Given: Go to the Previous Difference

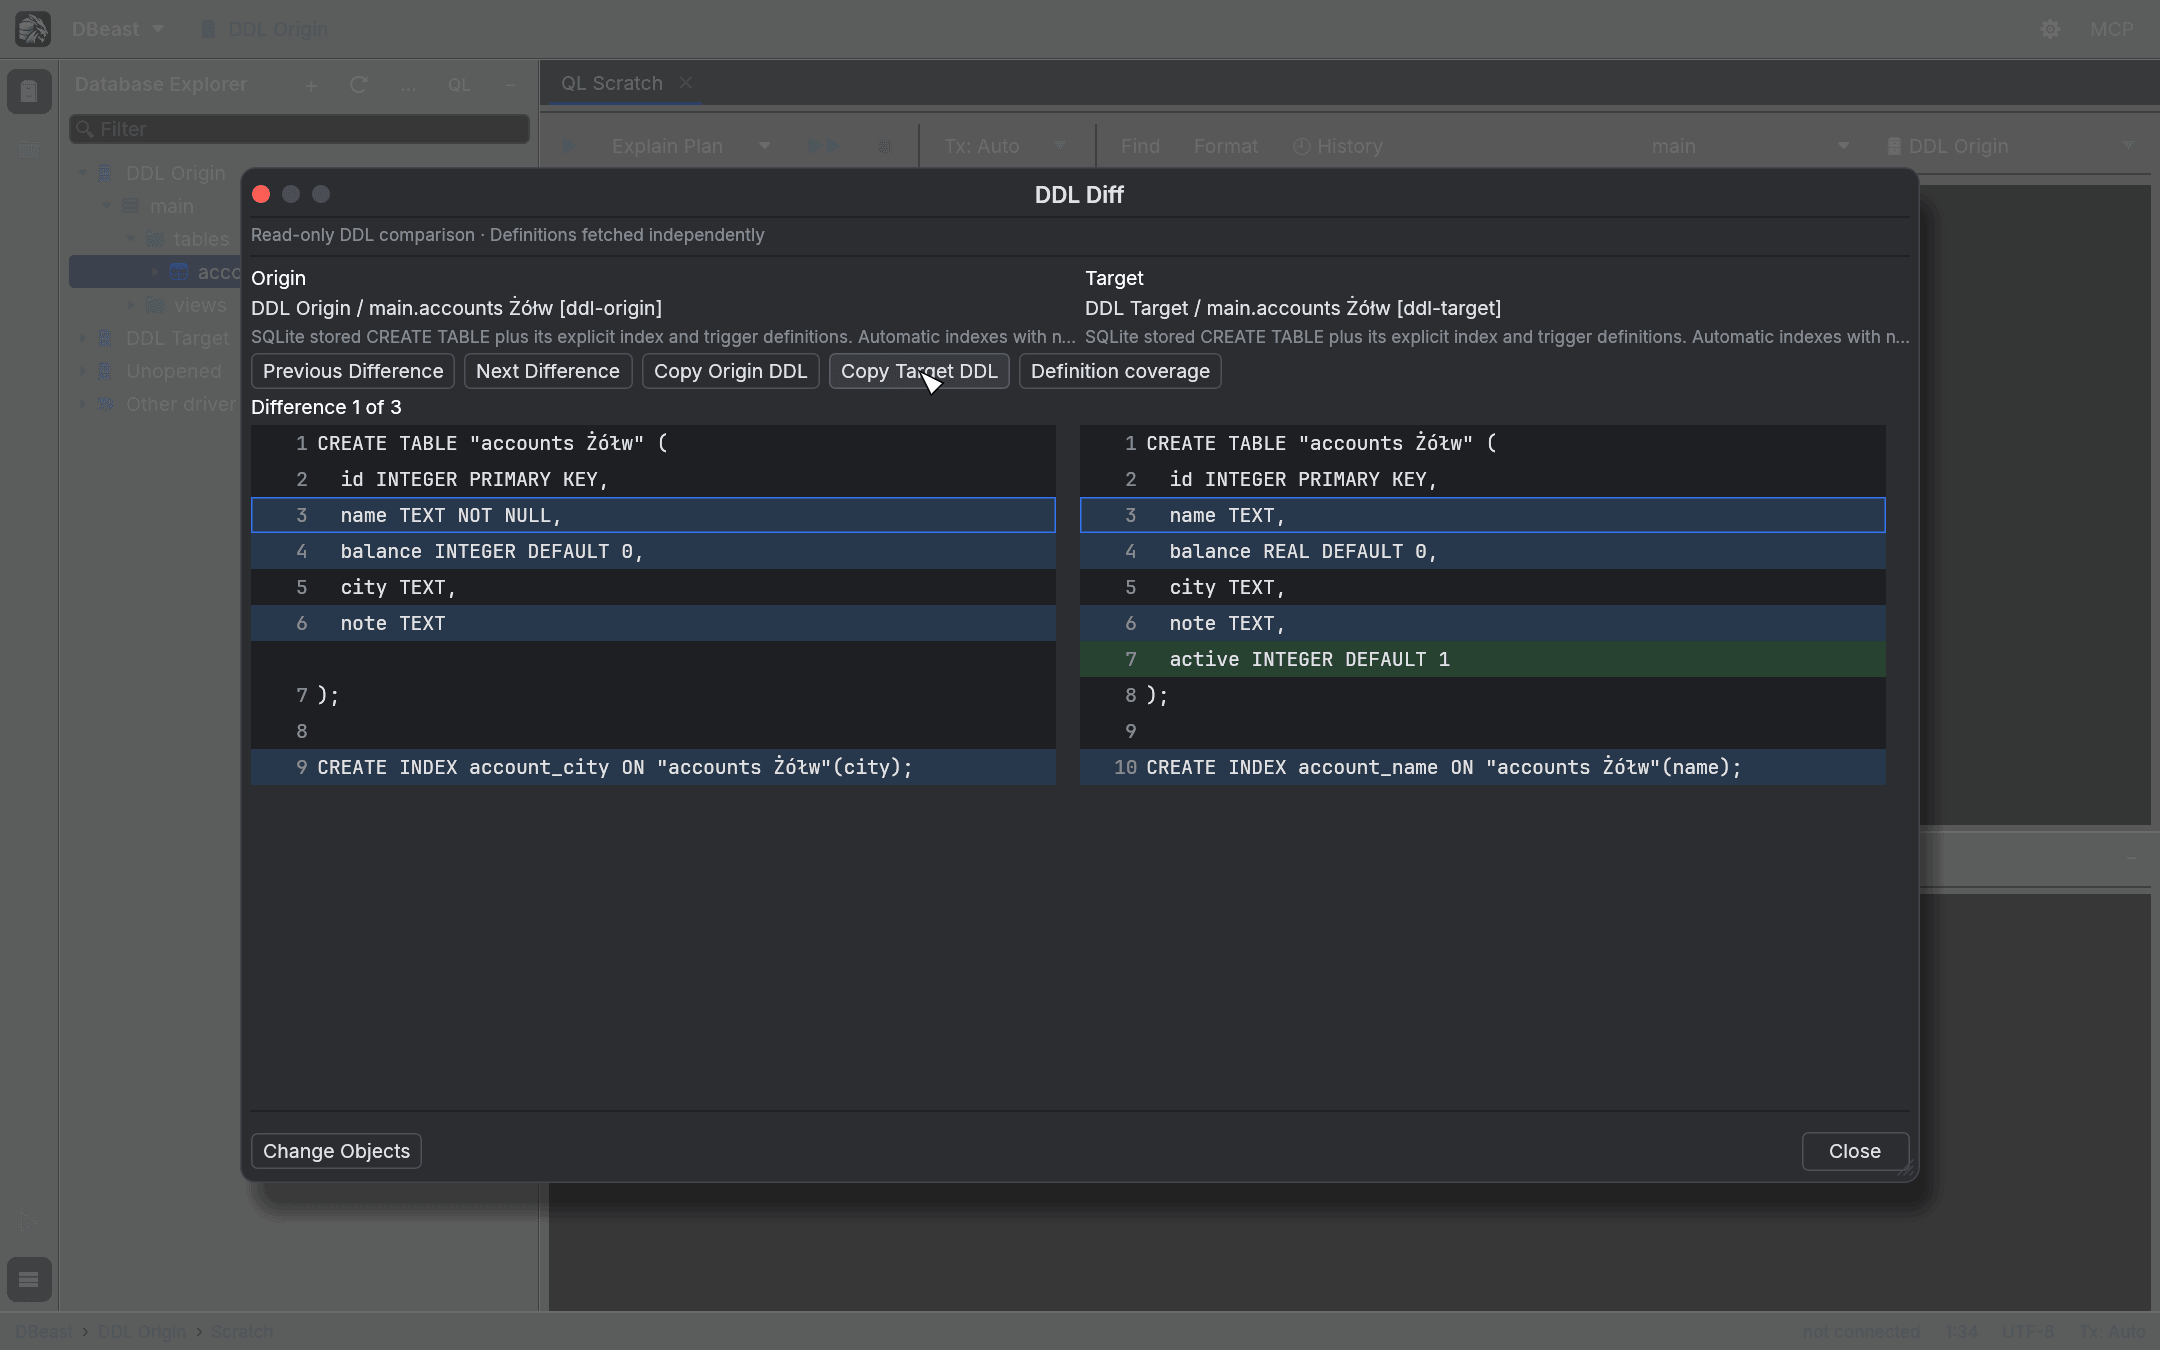Looking at the screenshot, I should [353, 371].
